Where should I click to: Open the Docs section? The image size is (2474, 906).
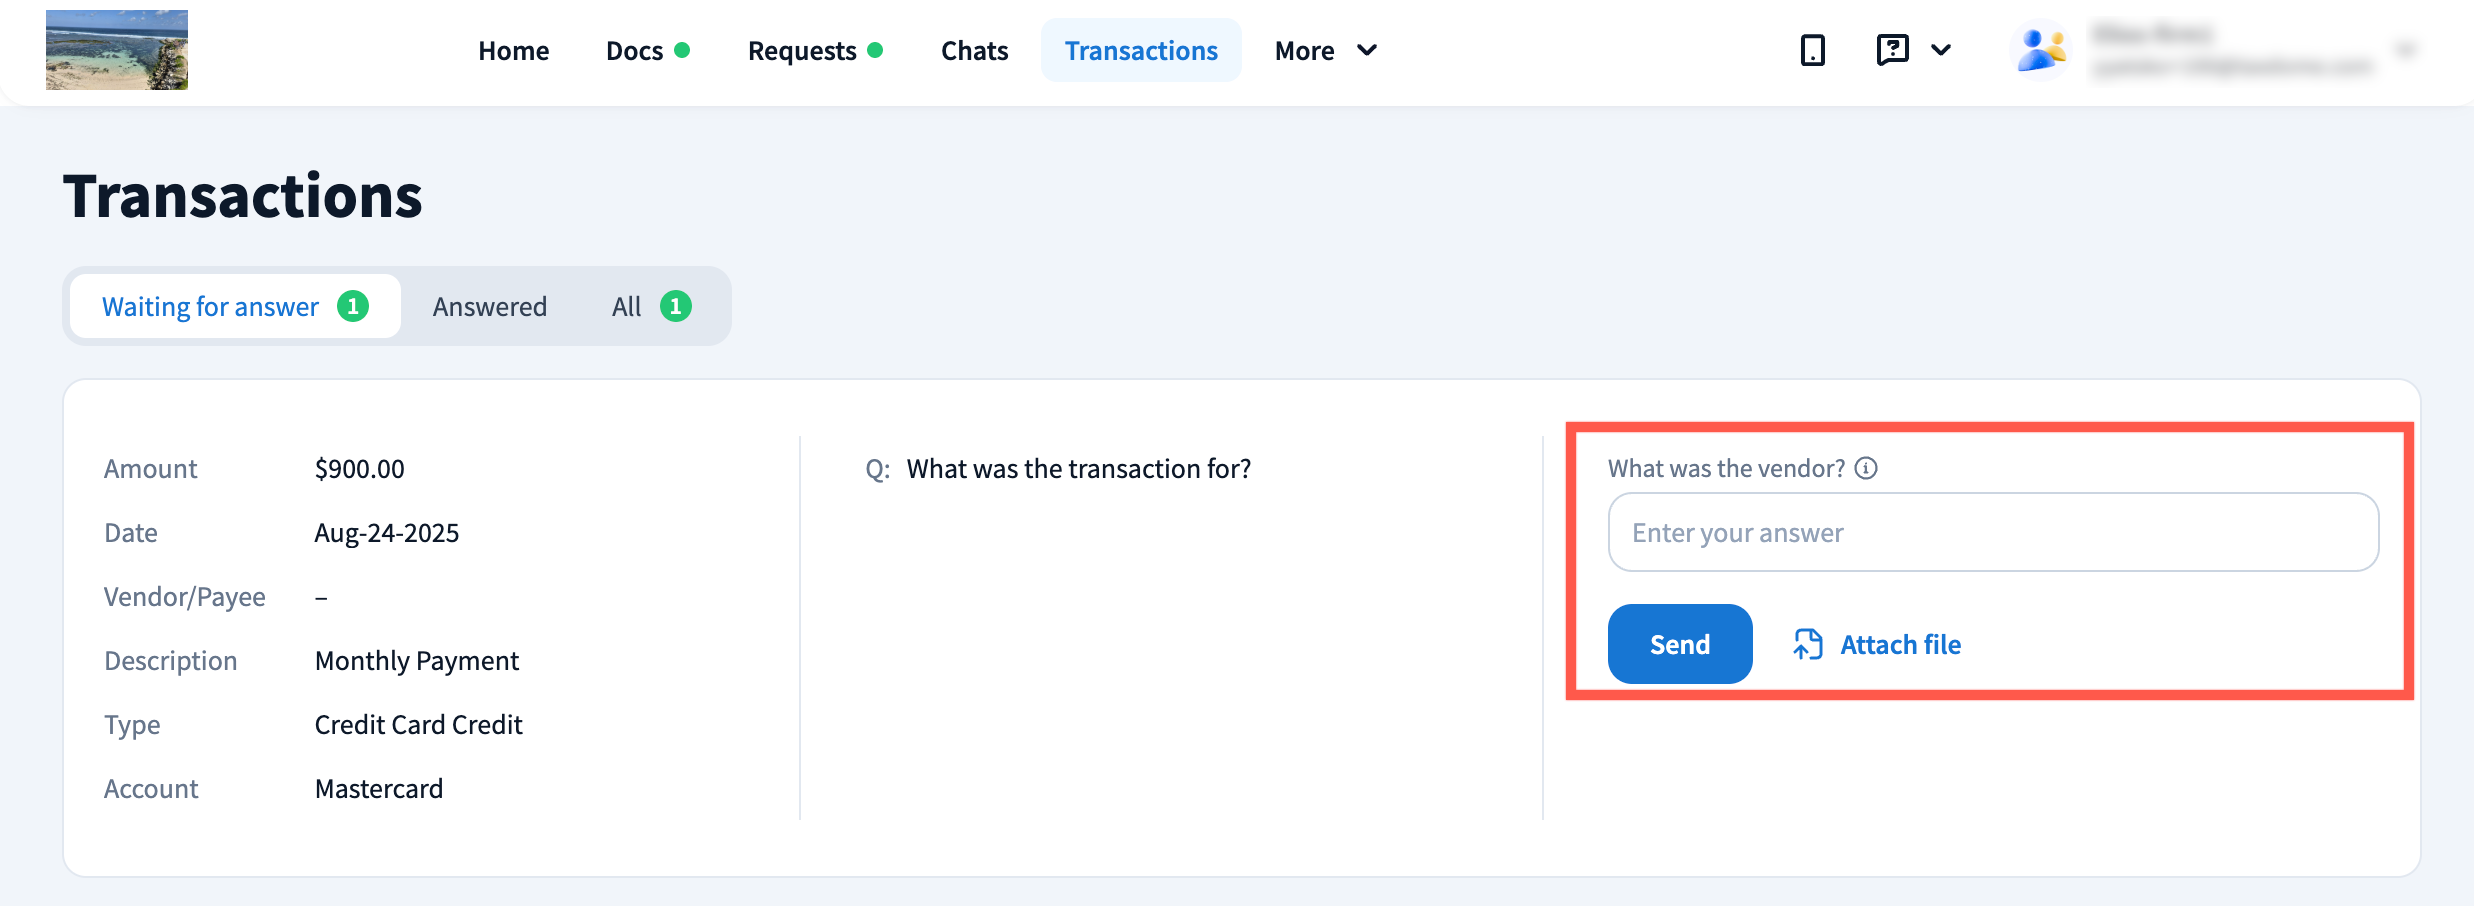click(635, 51)
